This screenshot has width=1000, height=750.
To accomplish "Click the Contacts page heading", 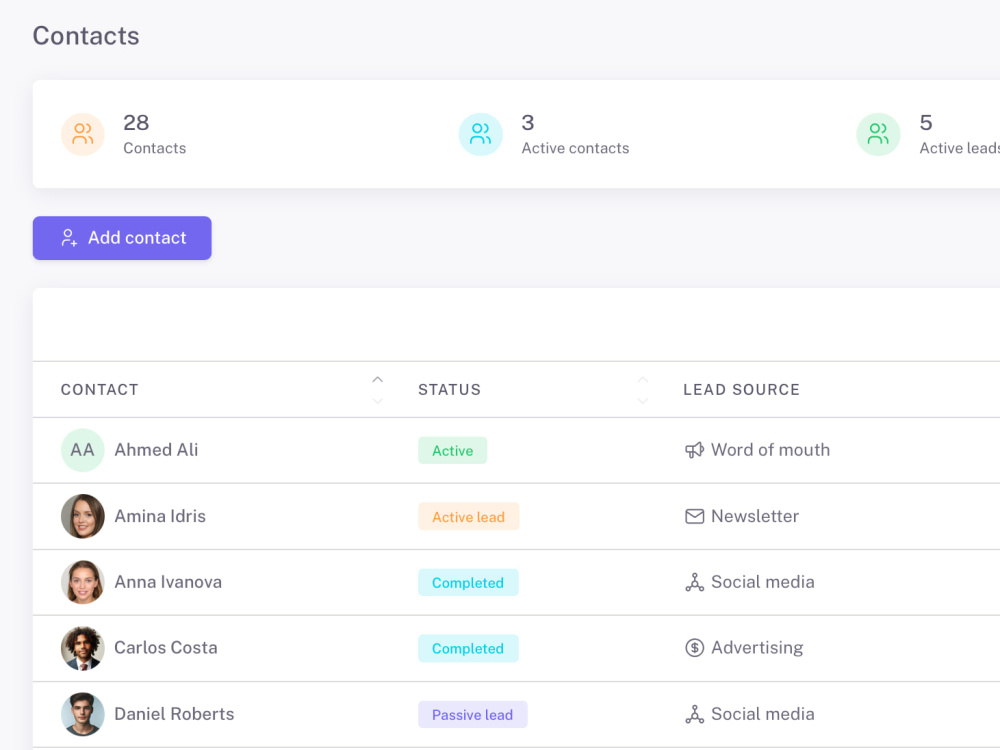I will coord(86,36).
